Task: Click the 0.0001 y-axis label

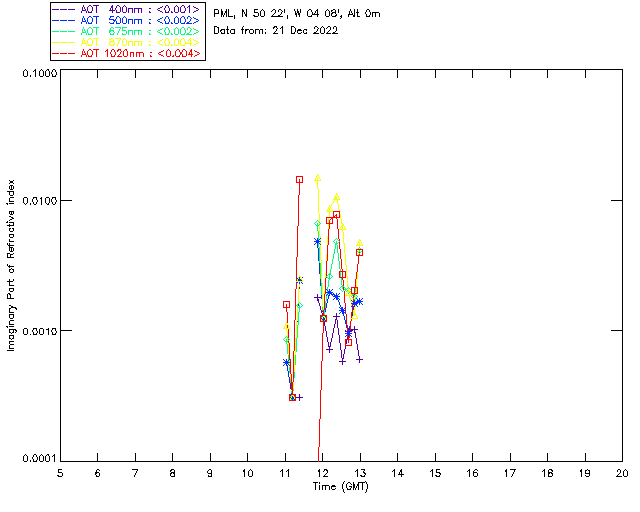Action: [39, 459]
